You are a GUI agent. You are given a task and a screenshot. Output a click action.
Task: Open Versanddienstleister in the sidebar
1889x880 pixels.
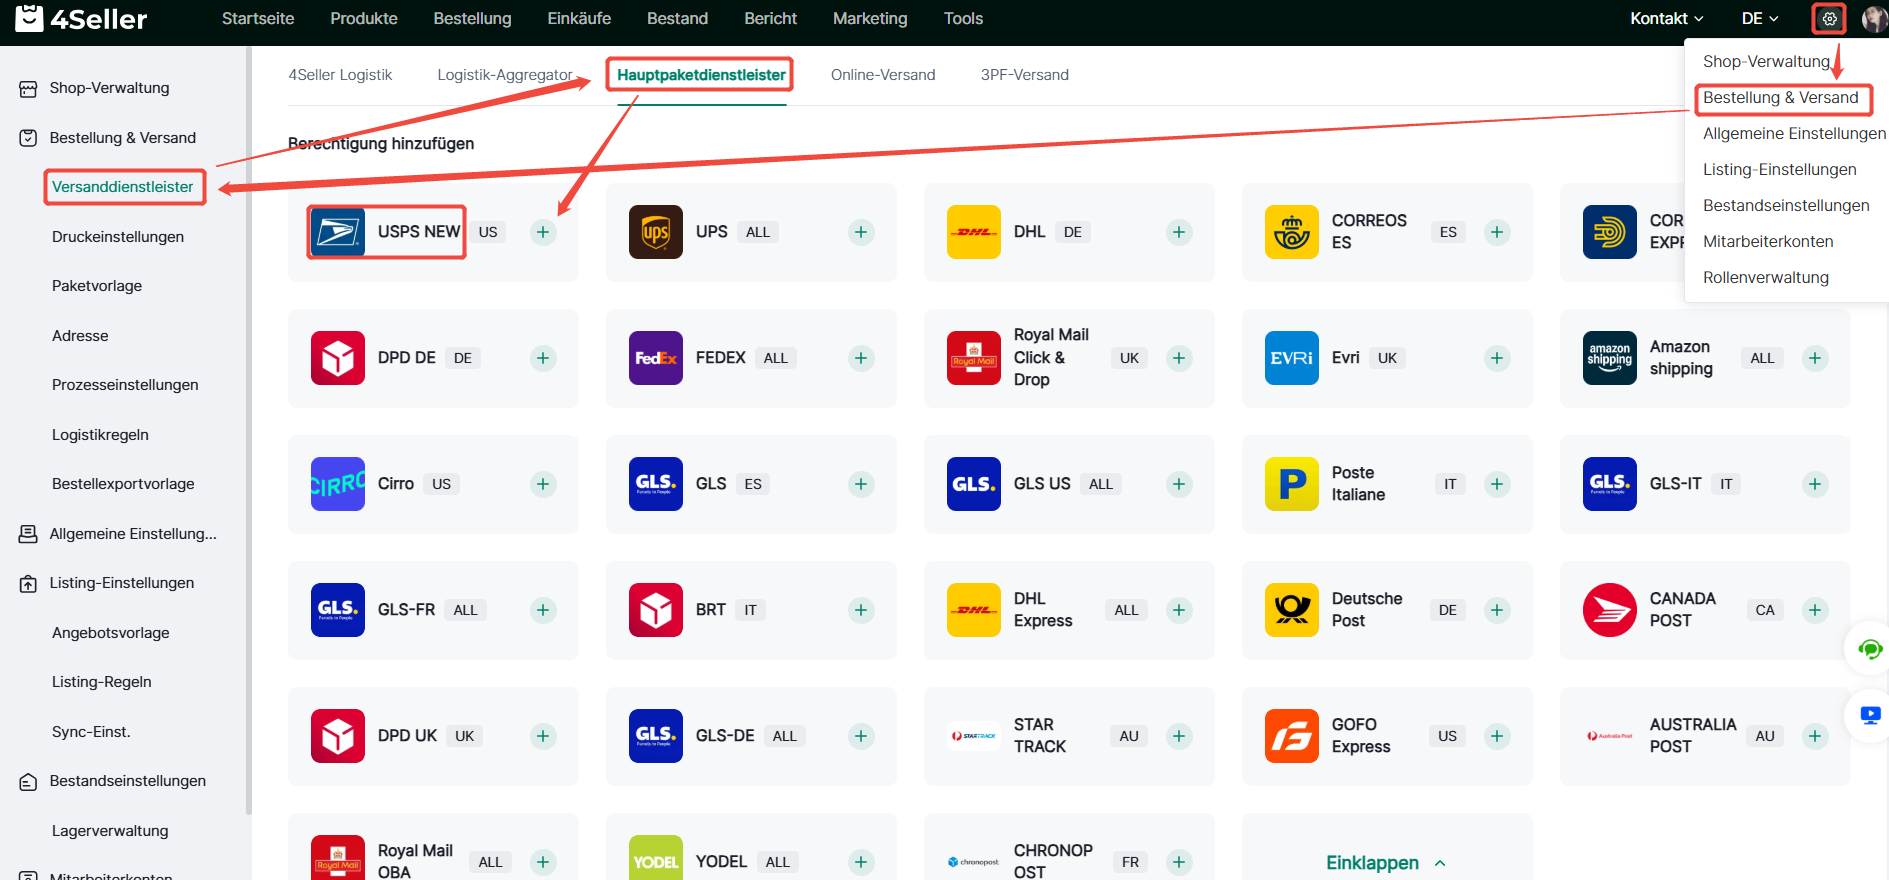click(123, 187)
